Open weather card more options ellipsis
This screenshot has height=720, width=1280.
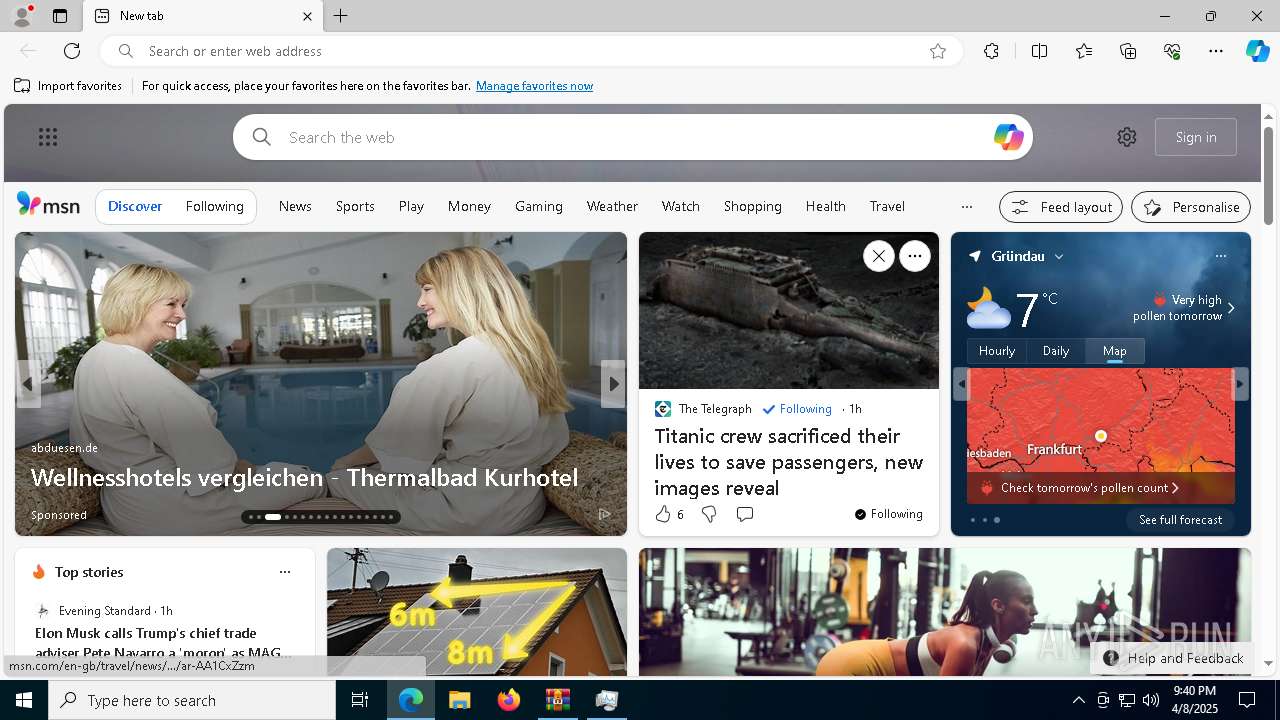pos(1221,256)
